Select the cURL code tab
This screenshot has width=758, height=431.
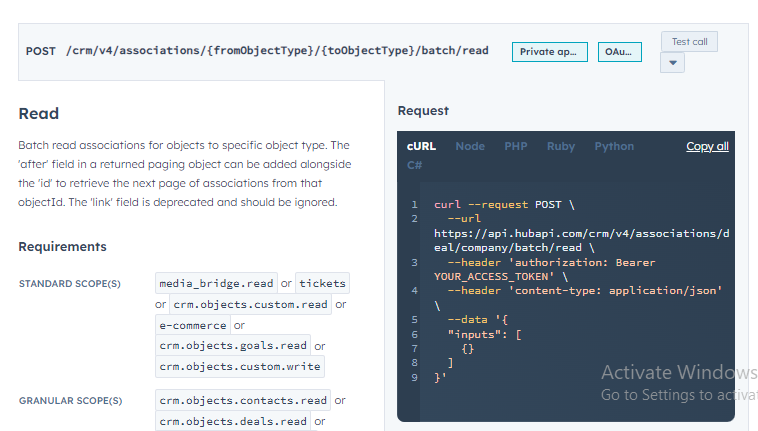pyautogui.click(x=421, y=146)
